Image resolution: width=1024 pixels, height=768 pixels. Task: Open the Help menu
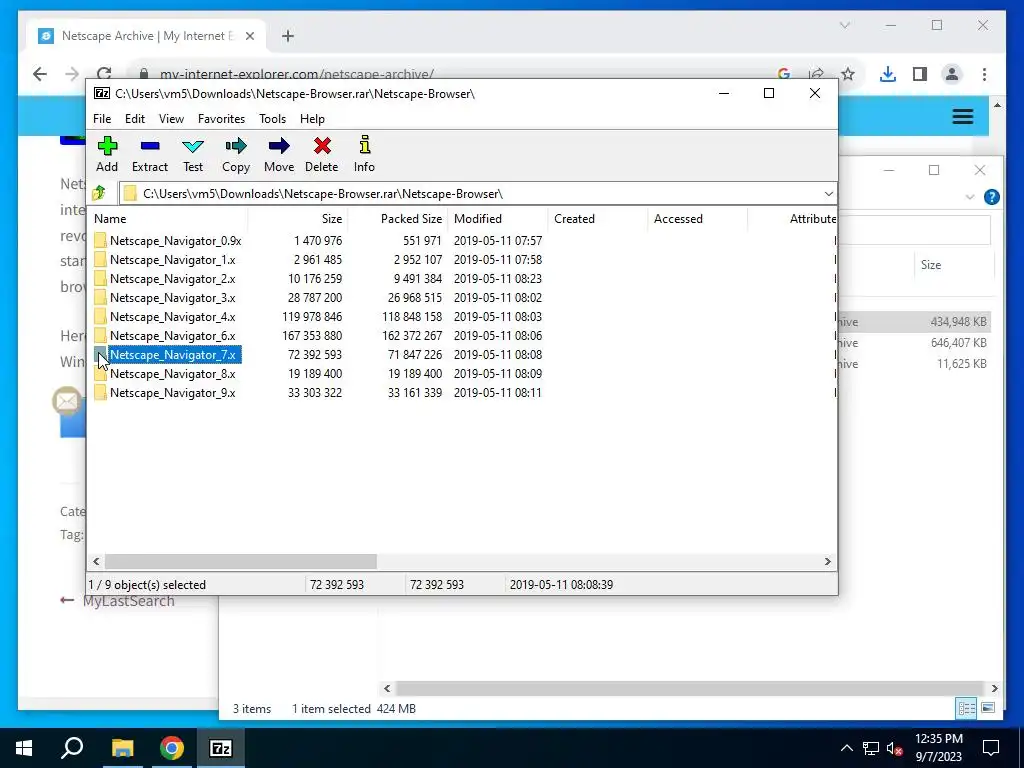click(312, 119)
